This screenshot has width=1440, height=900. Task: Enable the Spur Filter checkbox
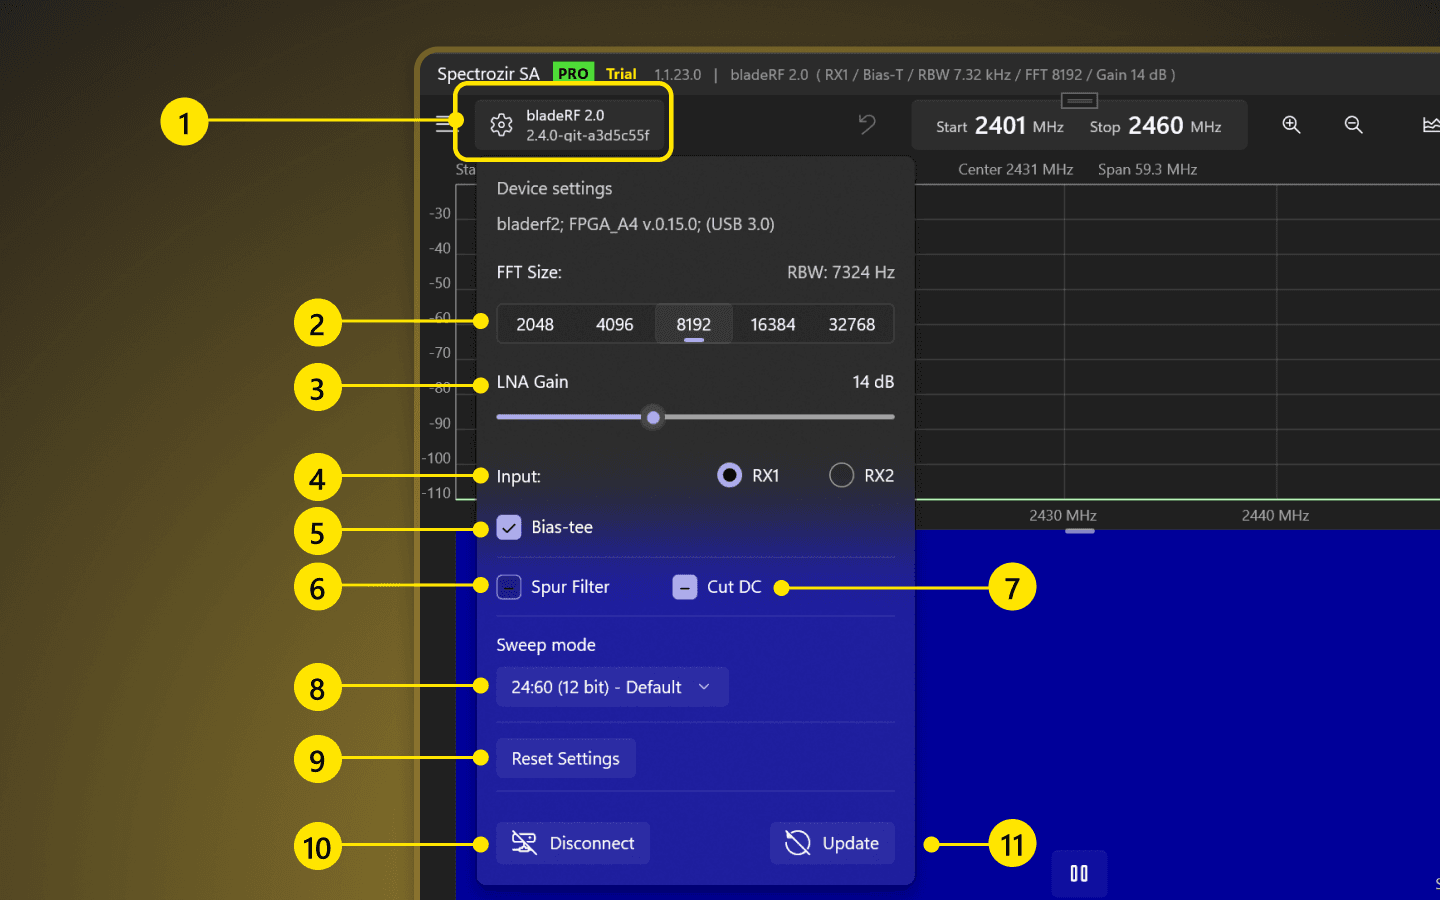pos(509,587)
